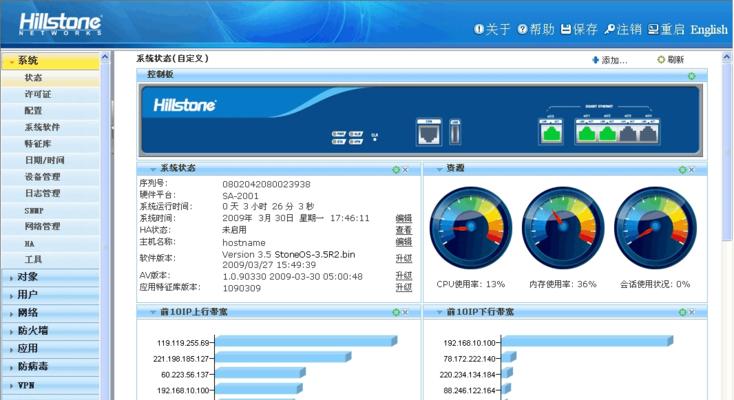
Task: Click the green settings icon on 前10IP下行带宽 panel
Action: tap(682, 312)
